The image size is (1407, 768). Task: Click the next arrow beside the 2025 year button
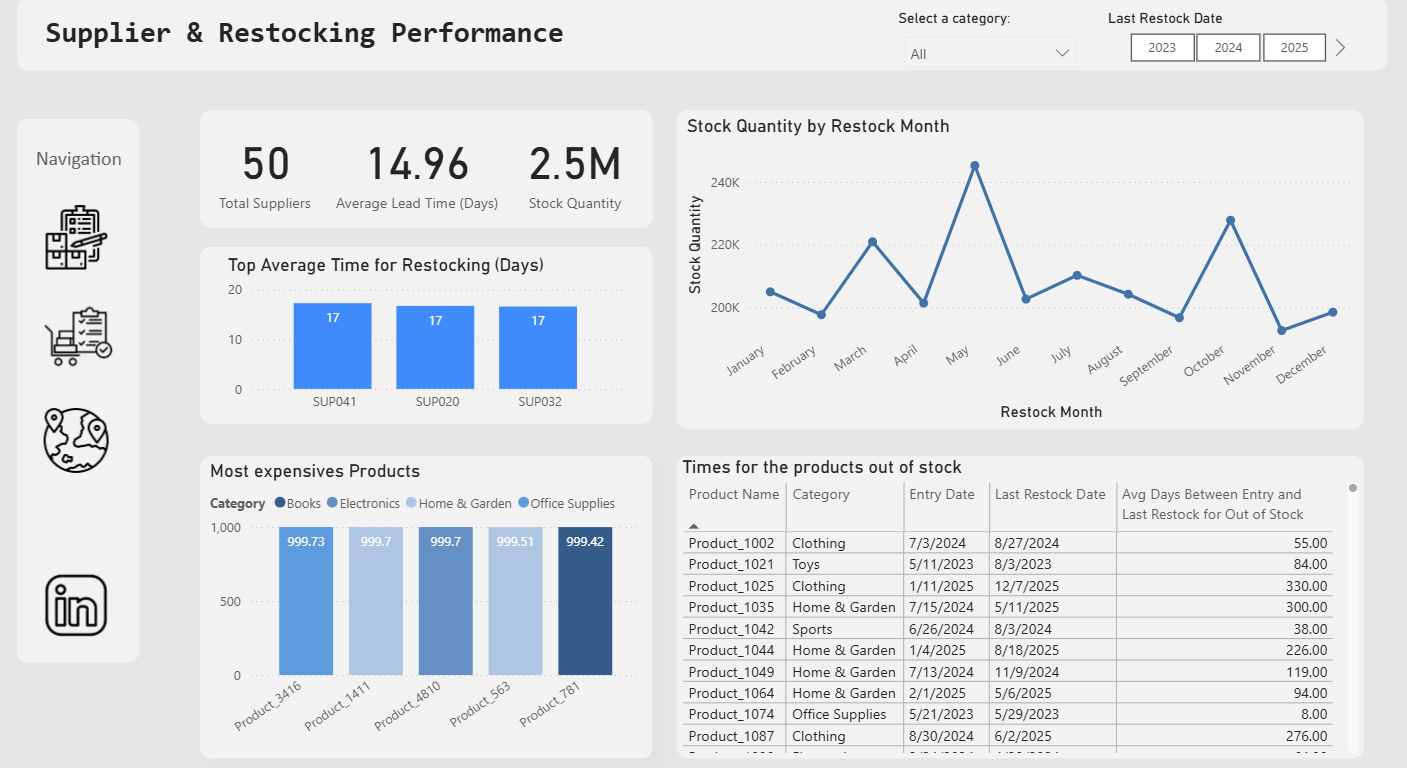(x=1341, y=47)
